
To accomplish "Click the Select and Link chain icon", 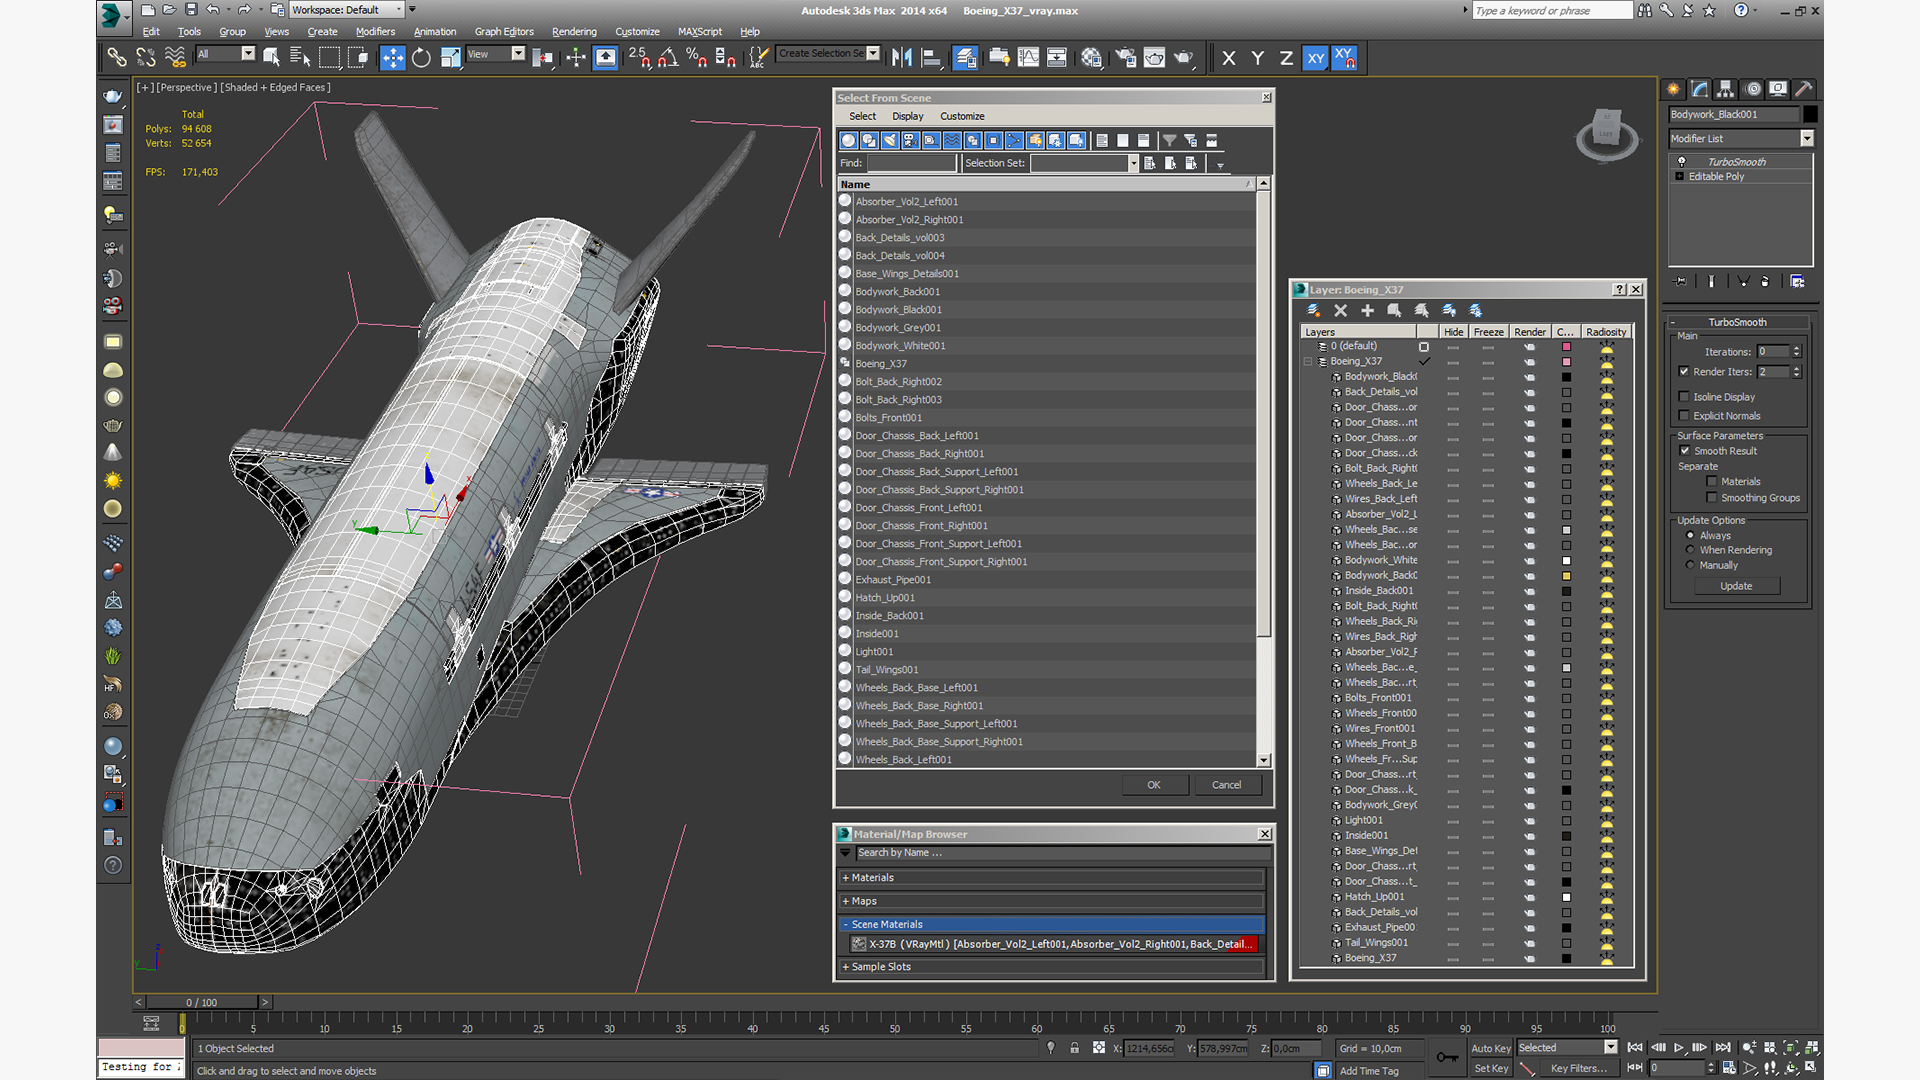I will [117, 58].
